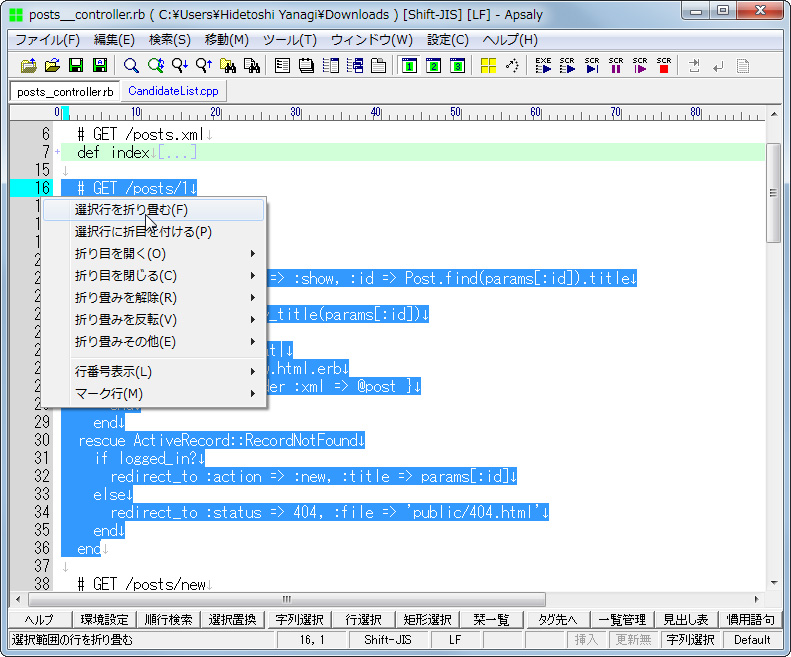
Task: Expand the 折り目を開く(O) submenu
Action: 153,254
